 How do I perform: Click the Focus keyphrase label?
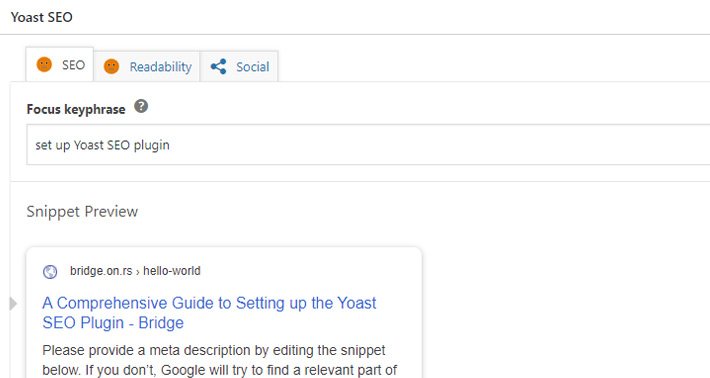[x=76, y=109]
